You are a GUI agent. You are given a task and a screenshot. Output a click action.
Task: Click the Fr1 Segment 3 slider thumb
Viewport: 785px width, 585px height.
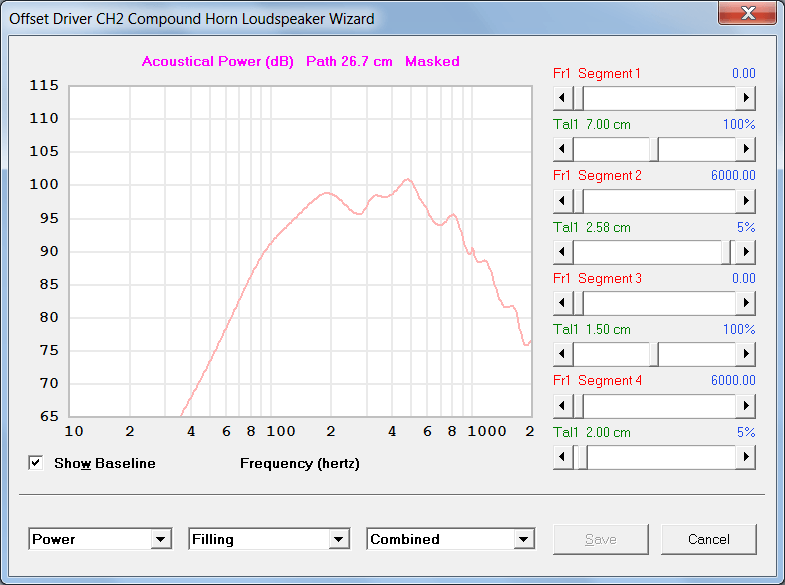(578, 303)
